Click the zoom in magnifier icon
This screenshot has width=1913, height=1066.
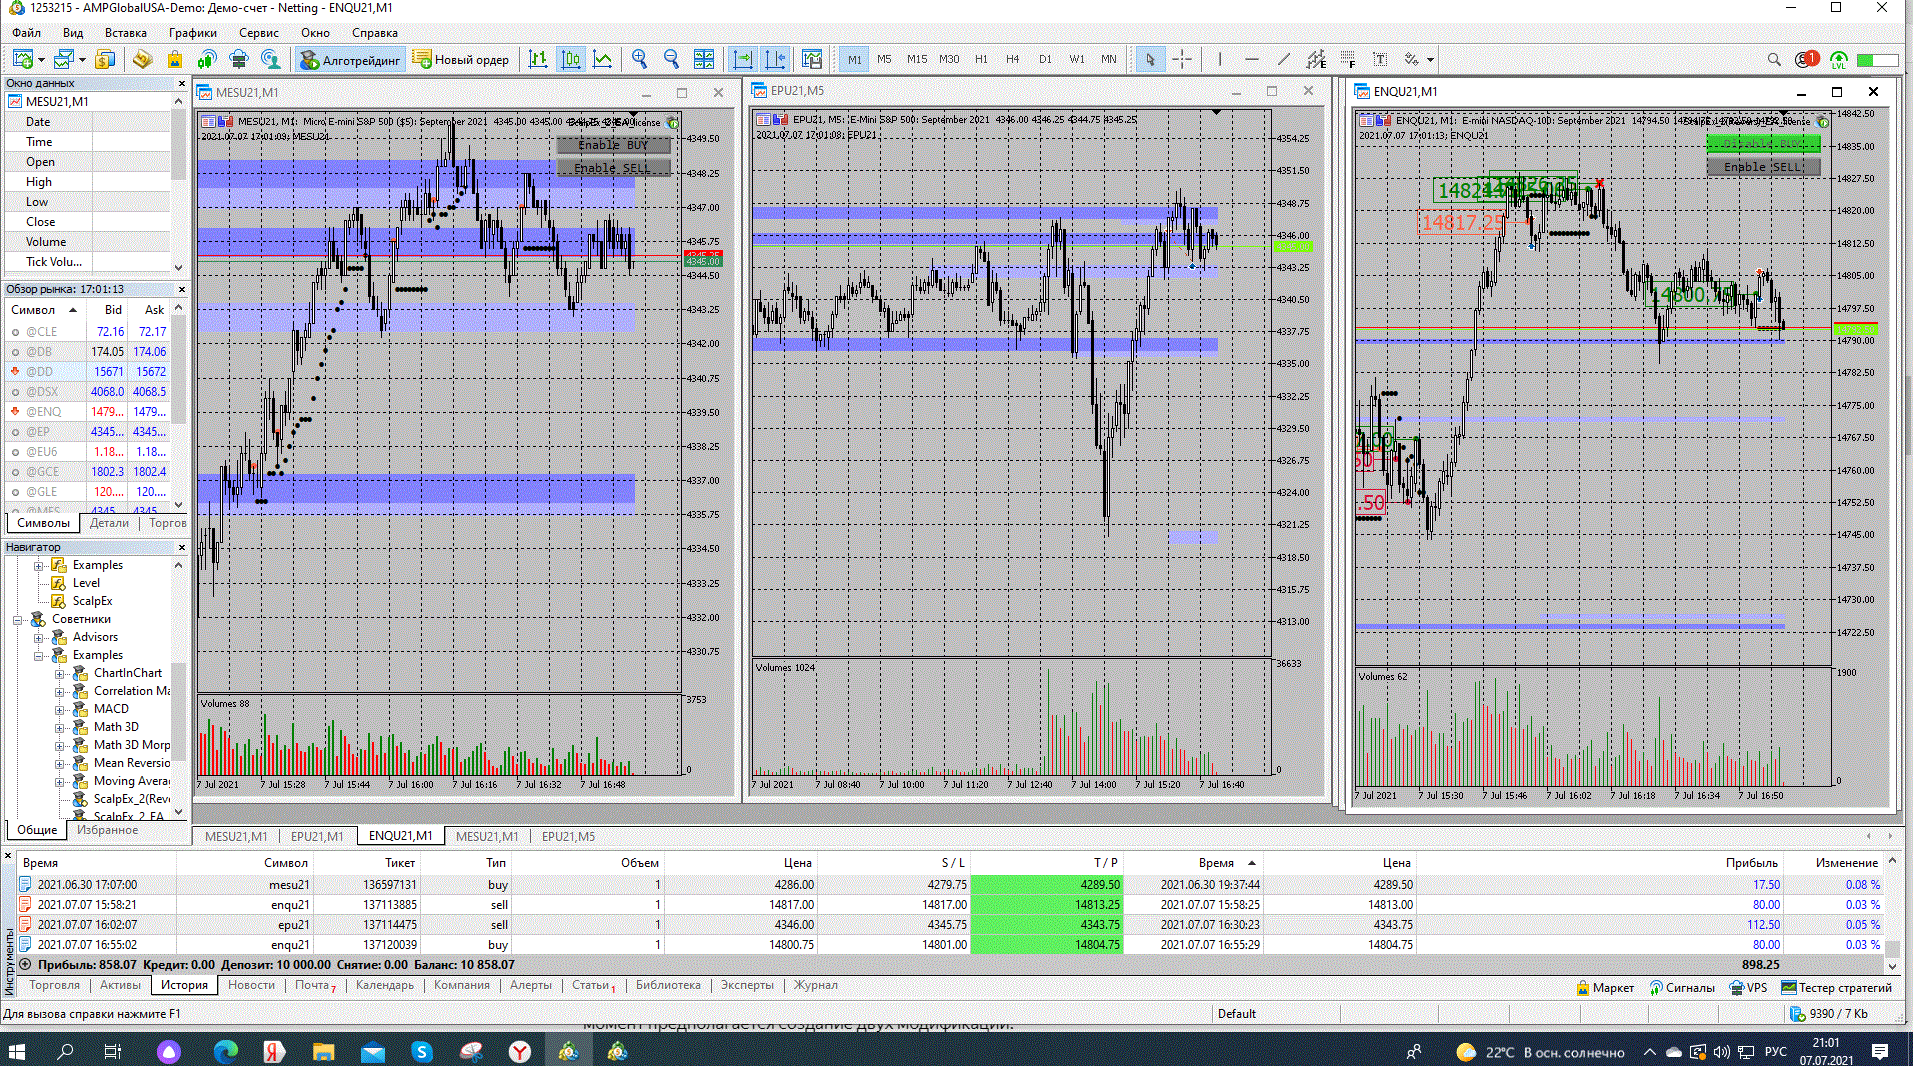pyautogui.click(x=639, y=60)
